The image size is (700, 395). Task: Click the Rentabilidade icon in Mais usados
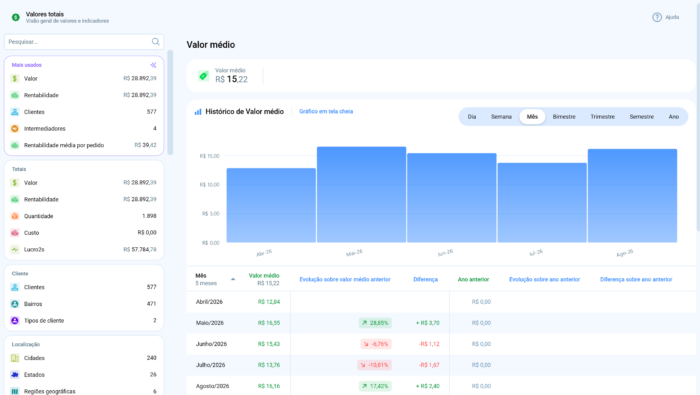pyautogui.click(x=15, y=95)
